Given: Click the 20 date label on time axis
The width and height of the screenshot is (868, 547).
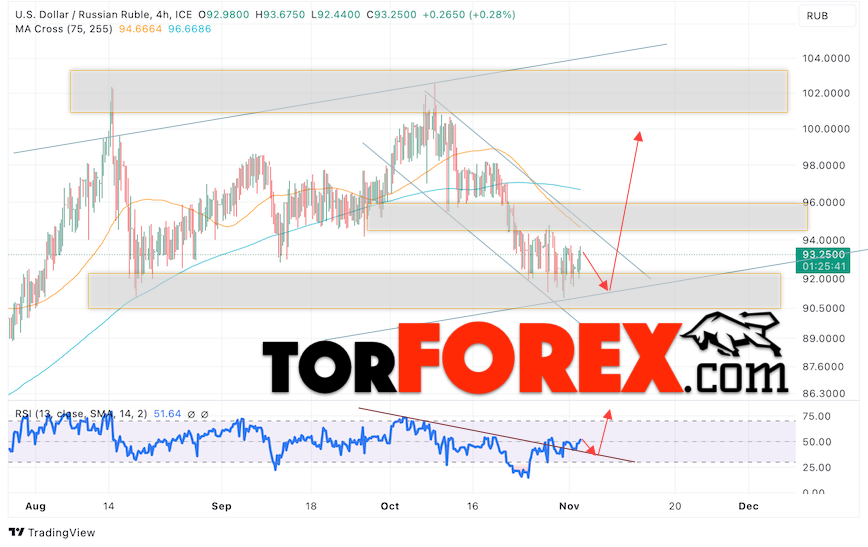Looking at the screenshot, I should coord(675,506).
